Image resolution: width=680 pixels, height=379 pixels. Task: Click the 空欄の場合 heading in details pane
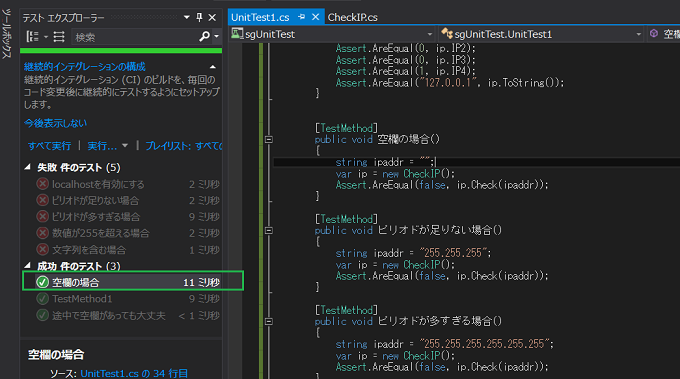pos(56,355)
